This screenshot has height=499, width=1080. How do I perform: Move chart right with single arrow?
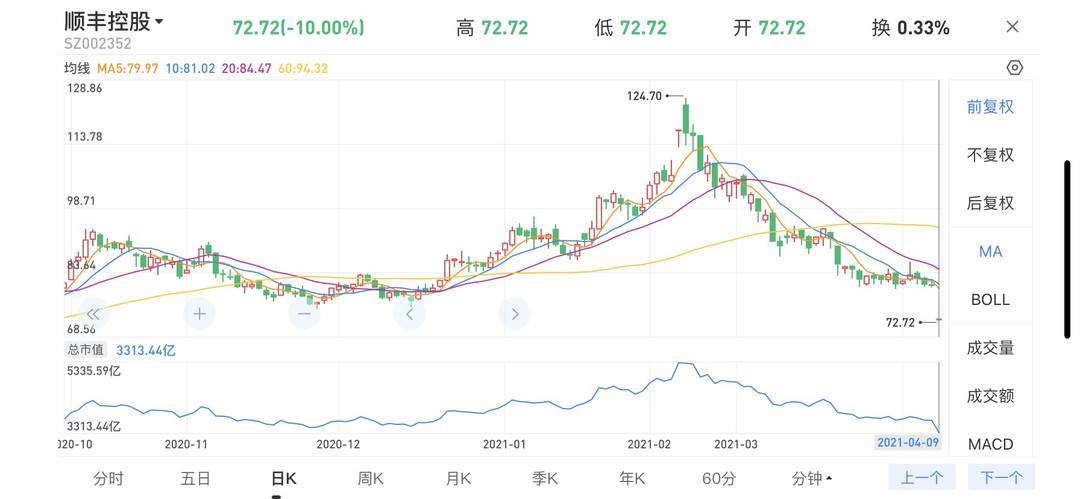pyautogui.click(x=515, y=314)
